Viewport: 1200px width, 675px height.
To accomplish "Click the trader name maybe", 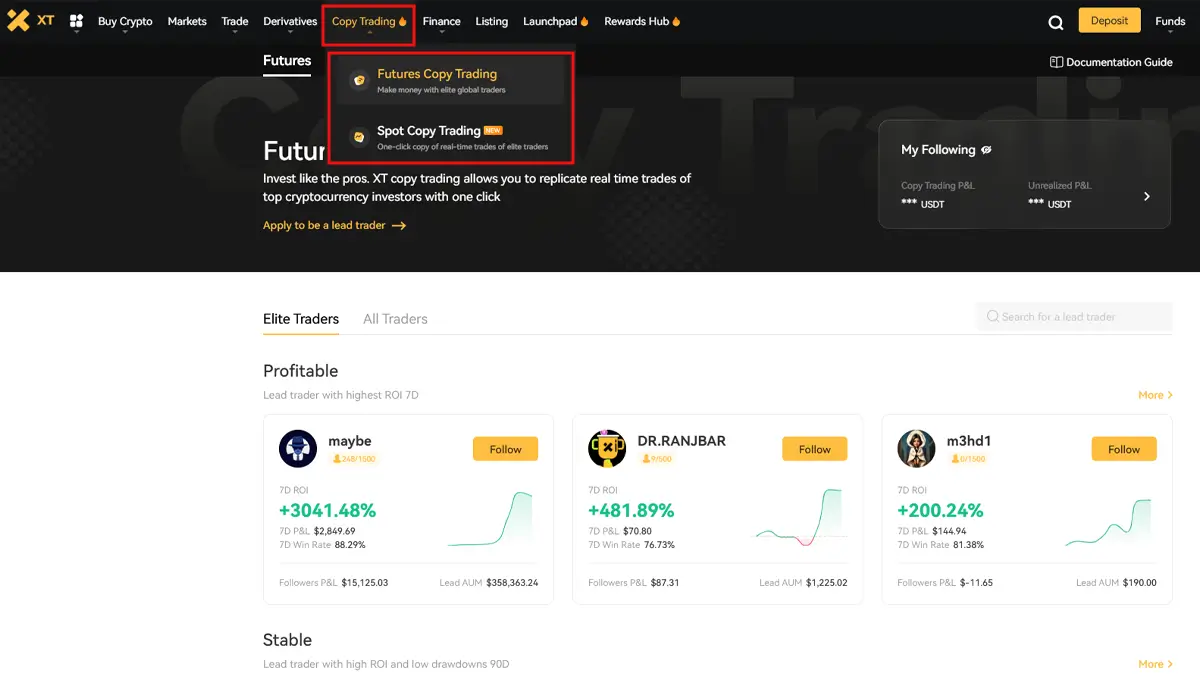I will click(350, 441).
